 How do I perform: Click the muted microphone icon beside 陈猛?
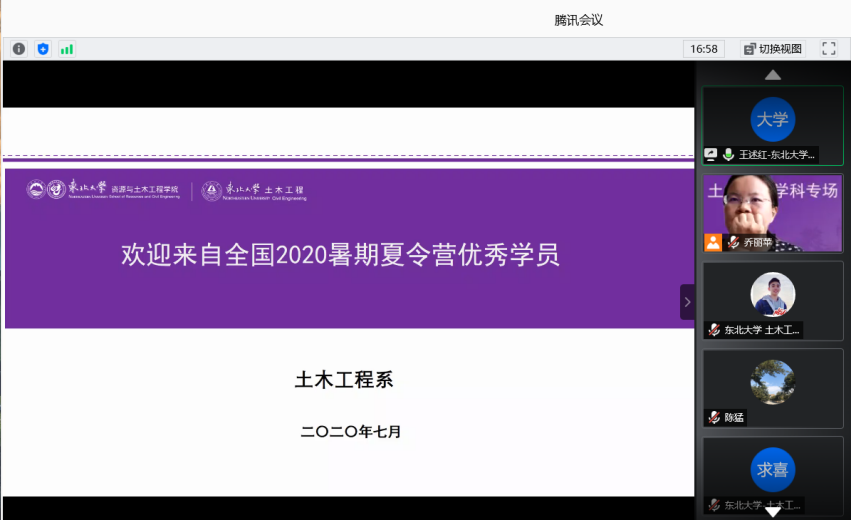pos(714,417)
